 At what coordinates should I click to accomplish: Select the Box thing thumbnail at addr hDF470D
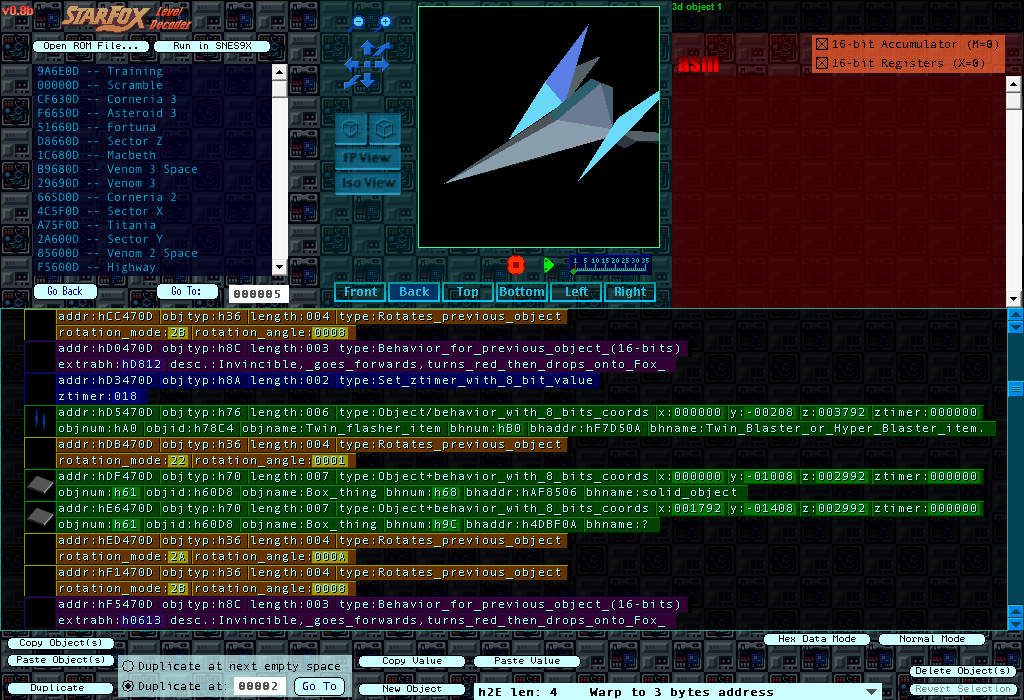(x=40, y=485)
